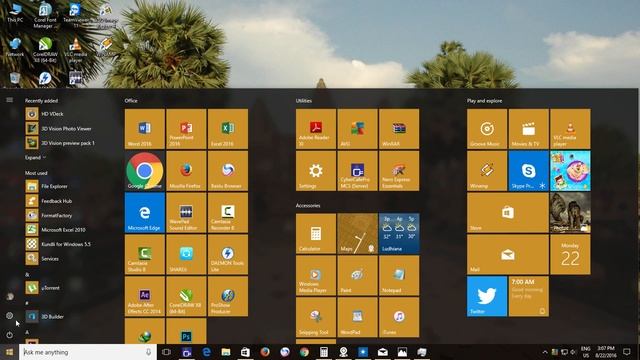Click the user account avatar in Start rail
The image size is (640, 360).
coord(9,297)
